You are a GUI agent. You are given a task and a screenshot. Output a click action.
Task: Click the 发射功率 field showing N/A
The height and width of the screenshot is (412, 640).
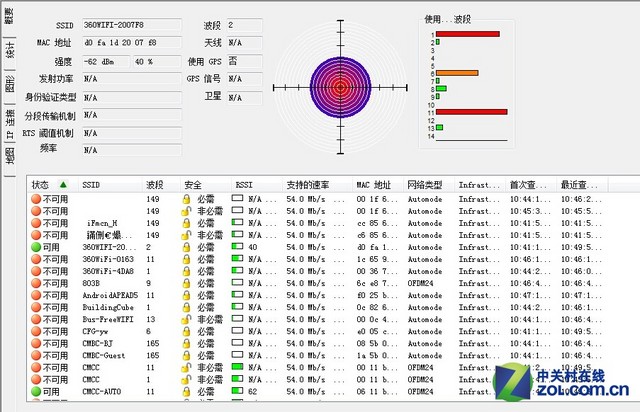[x=131, y=79]
